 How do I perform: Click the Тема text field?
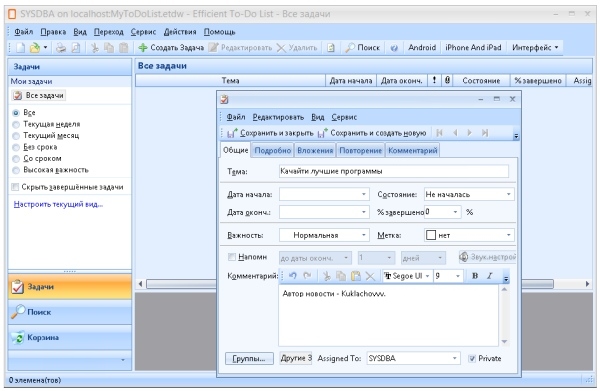(x=394, y=171)
